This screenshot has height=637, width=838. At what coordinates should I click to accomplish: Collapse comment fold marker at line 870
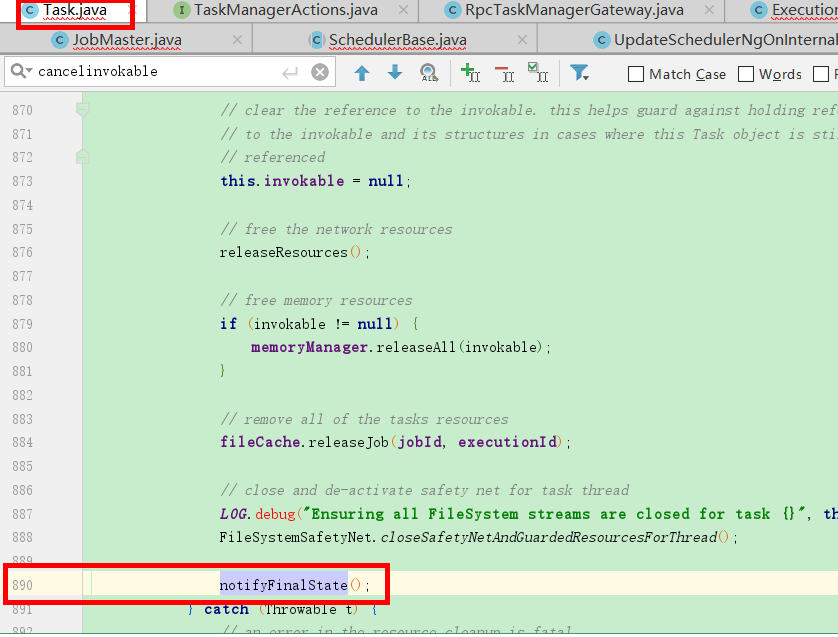coord(82,110)
